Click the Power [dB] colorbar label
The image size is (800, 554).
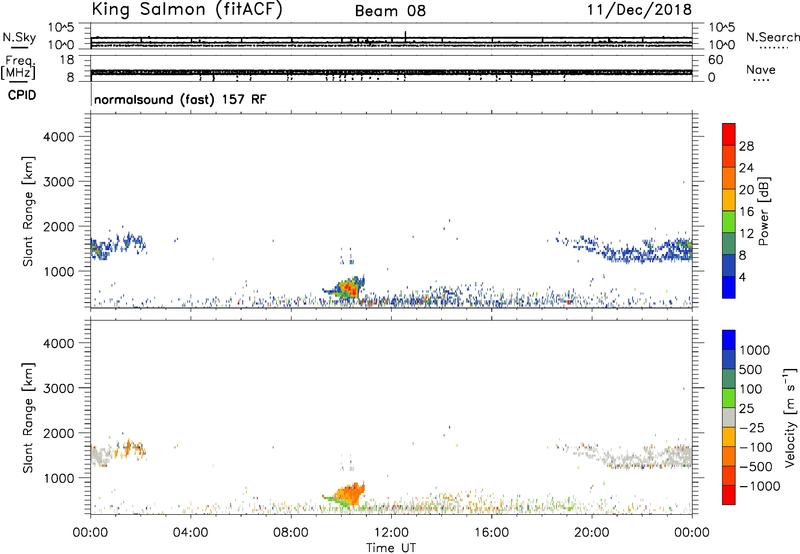coord(763,211)
